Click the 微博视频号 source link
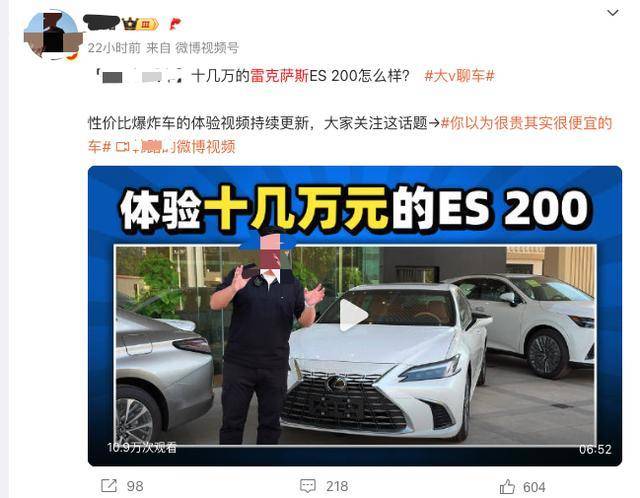This screenshot has width=640, height=498. click(207, 48)
